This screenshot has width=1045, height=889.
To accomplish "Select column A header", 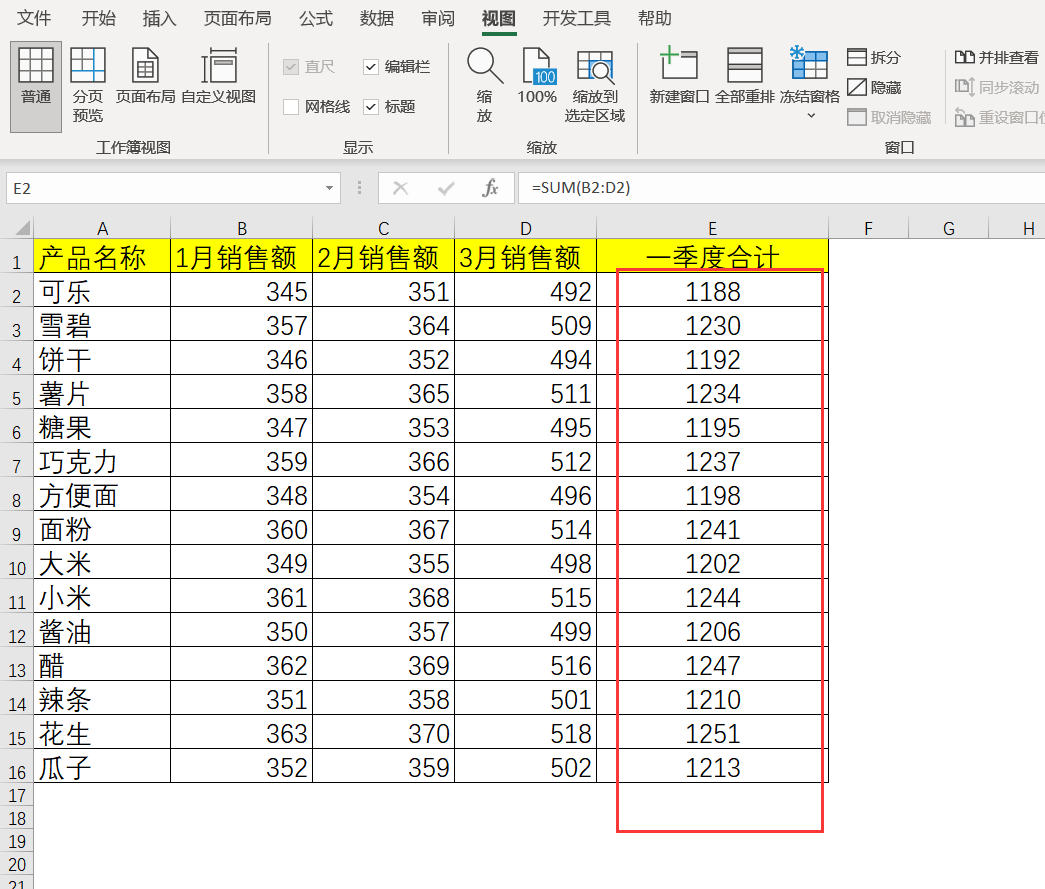I will tap(102, 229).
